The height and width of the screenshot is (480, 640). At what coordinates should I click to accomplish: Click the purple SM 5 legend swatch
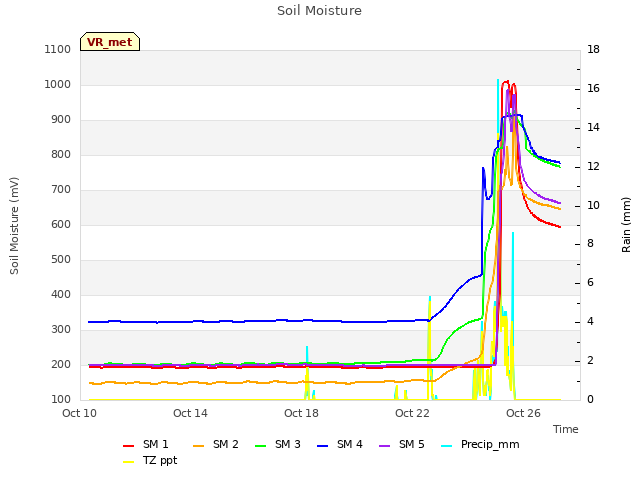pos(384,446)
